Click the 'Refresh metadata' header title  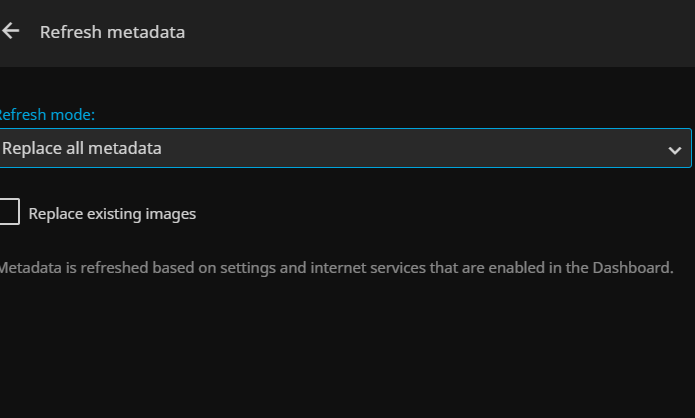[x=112, y=32]
